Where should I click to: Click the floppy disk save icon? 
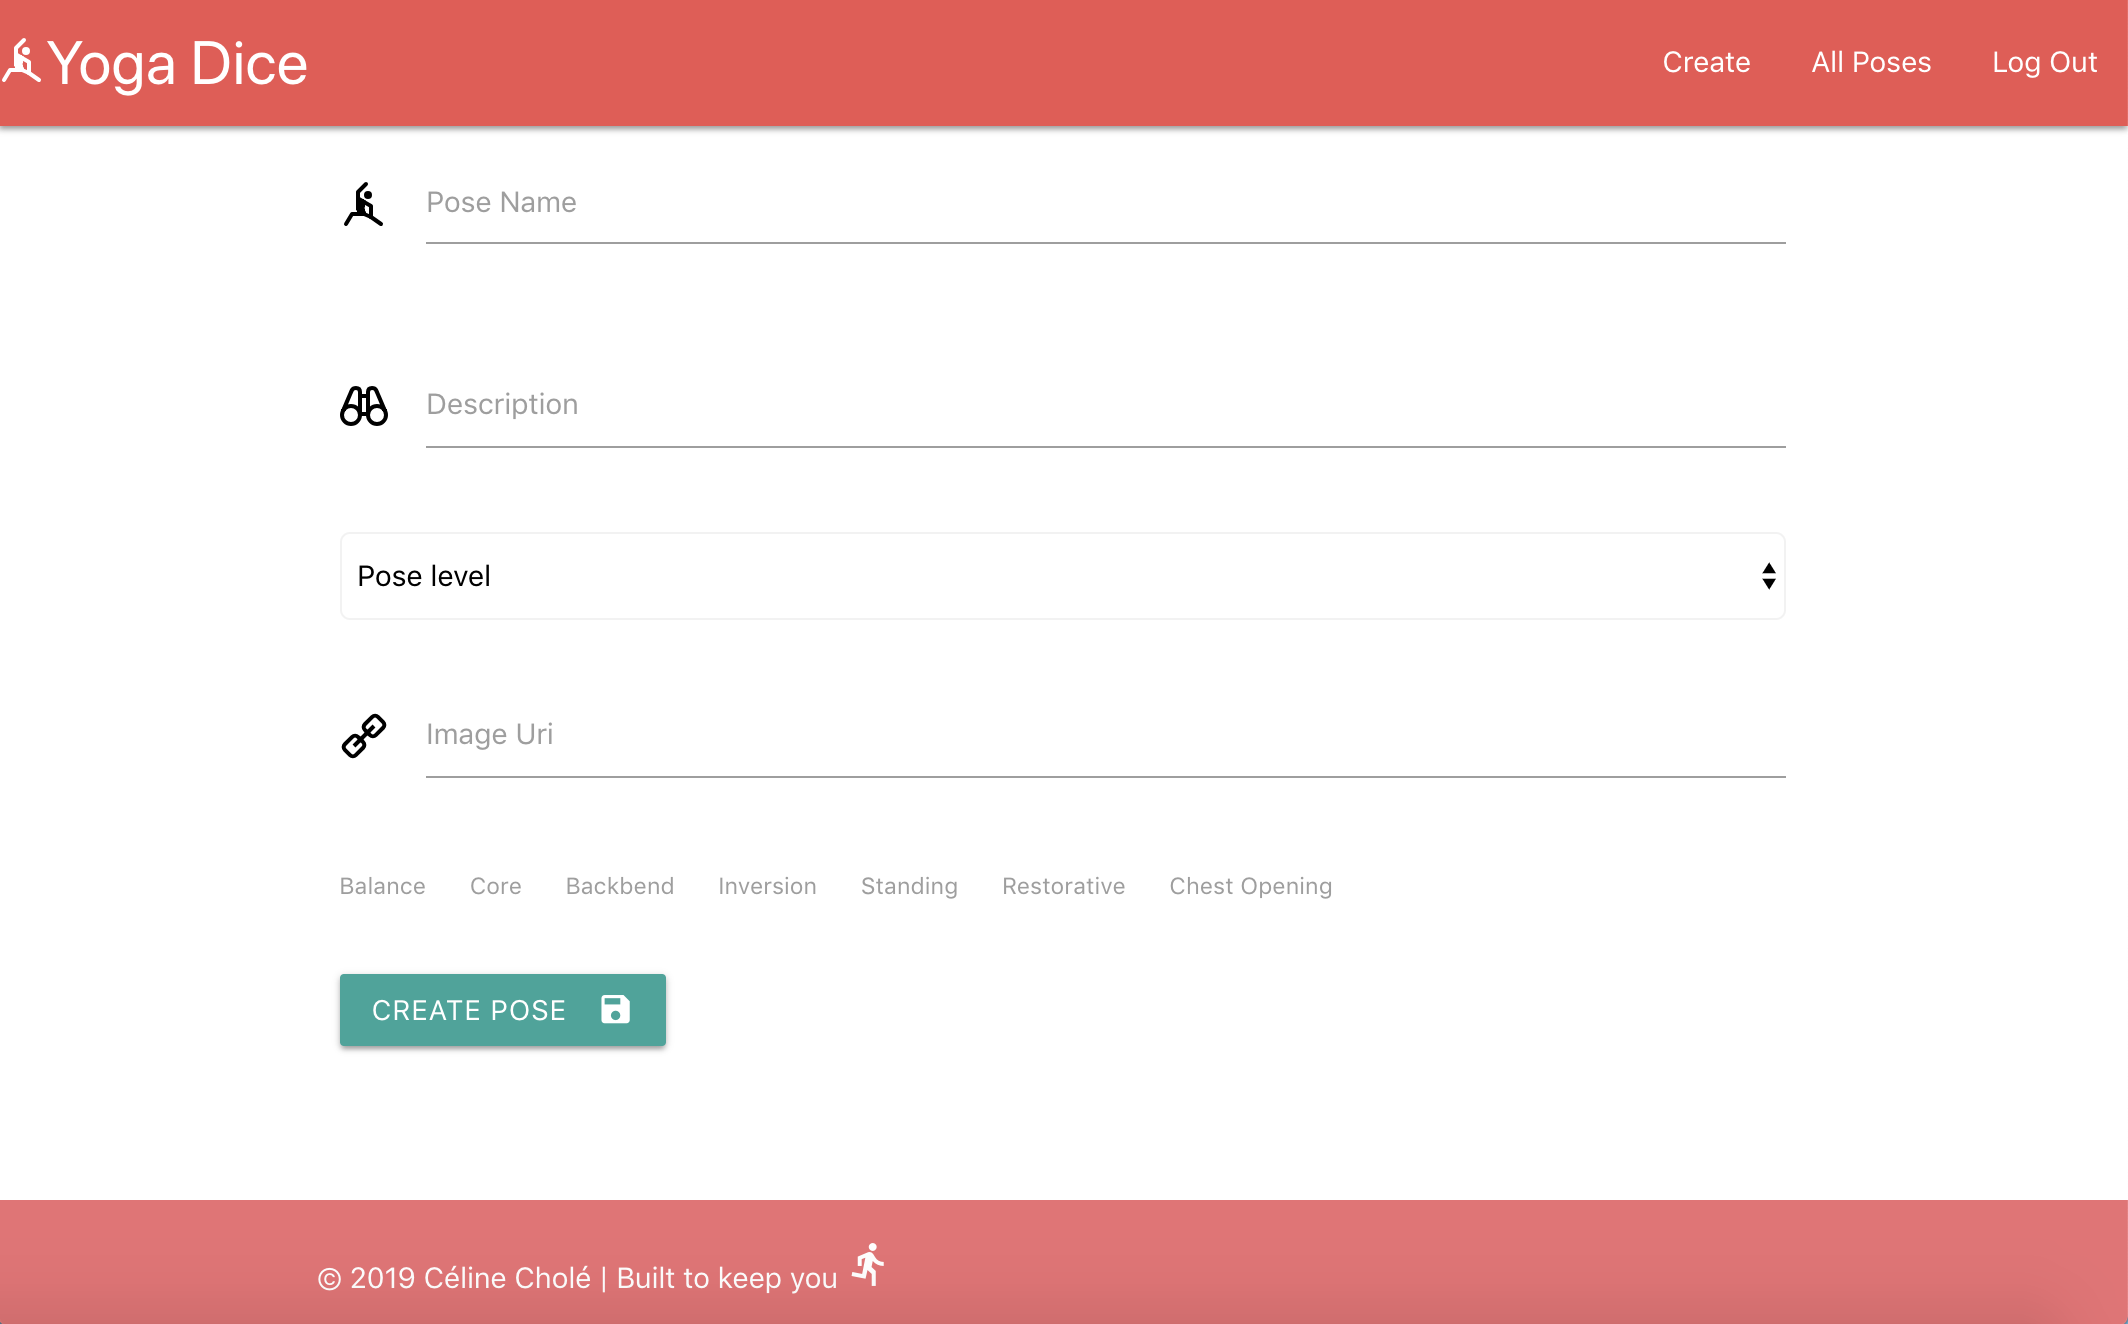(615, 1009)
